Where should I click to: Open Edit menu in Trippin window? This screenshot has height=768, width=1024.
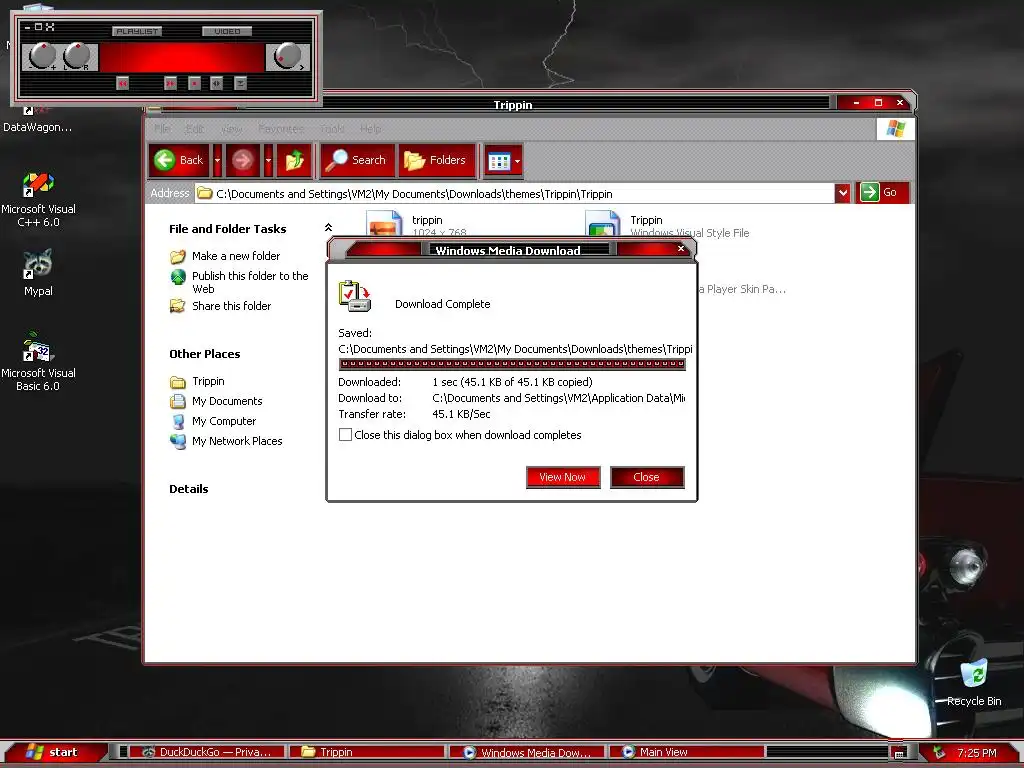pos(195,129)
